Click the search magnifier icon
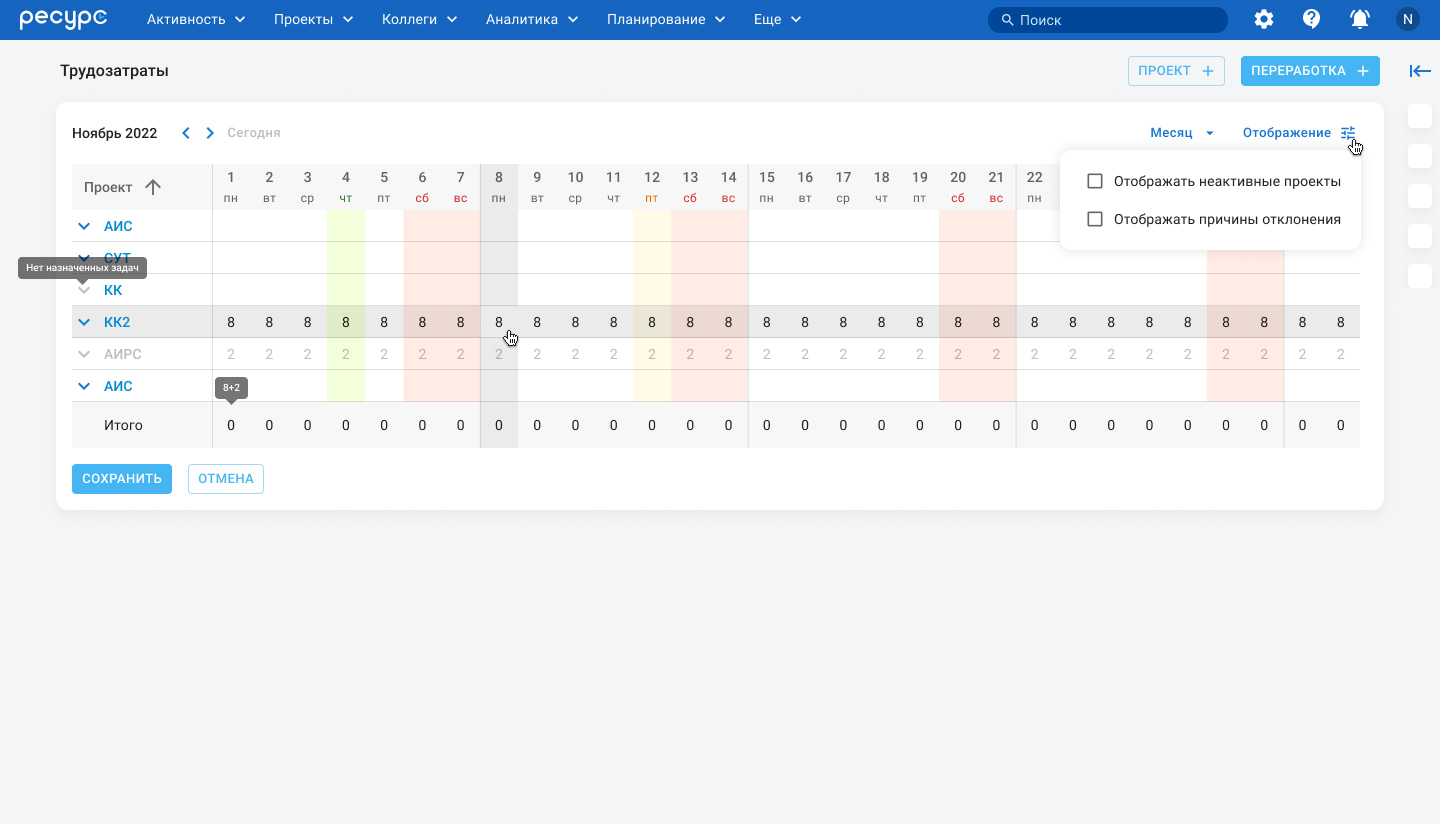 [1006, 20]
